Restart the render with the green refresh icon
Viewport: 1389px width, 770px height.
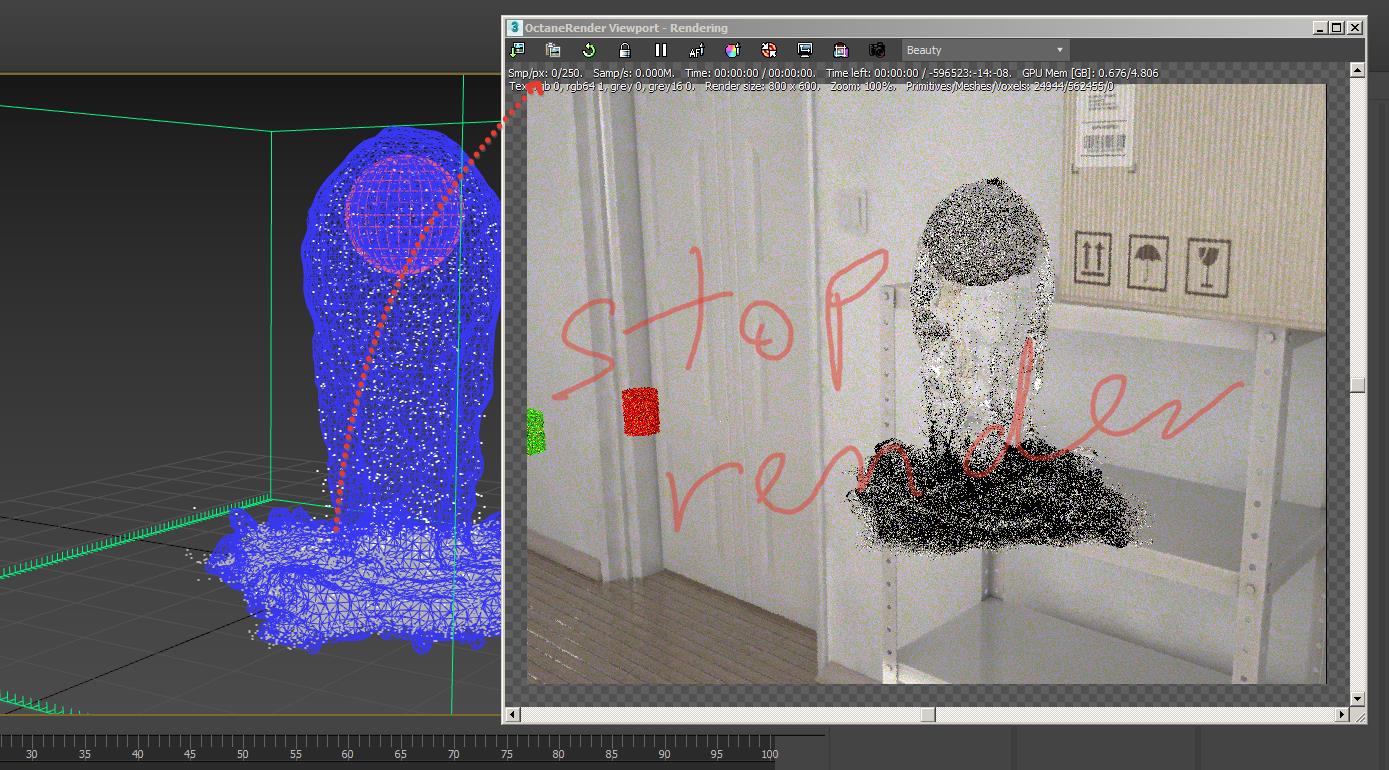point(589,50)
